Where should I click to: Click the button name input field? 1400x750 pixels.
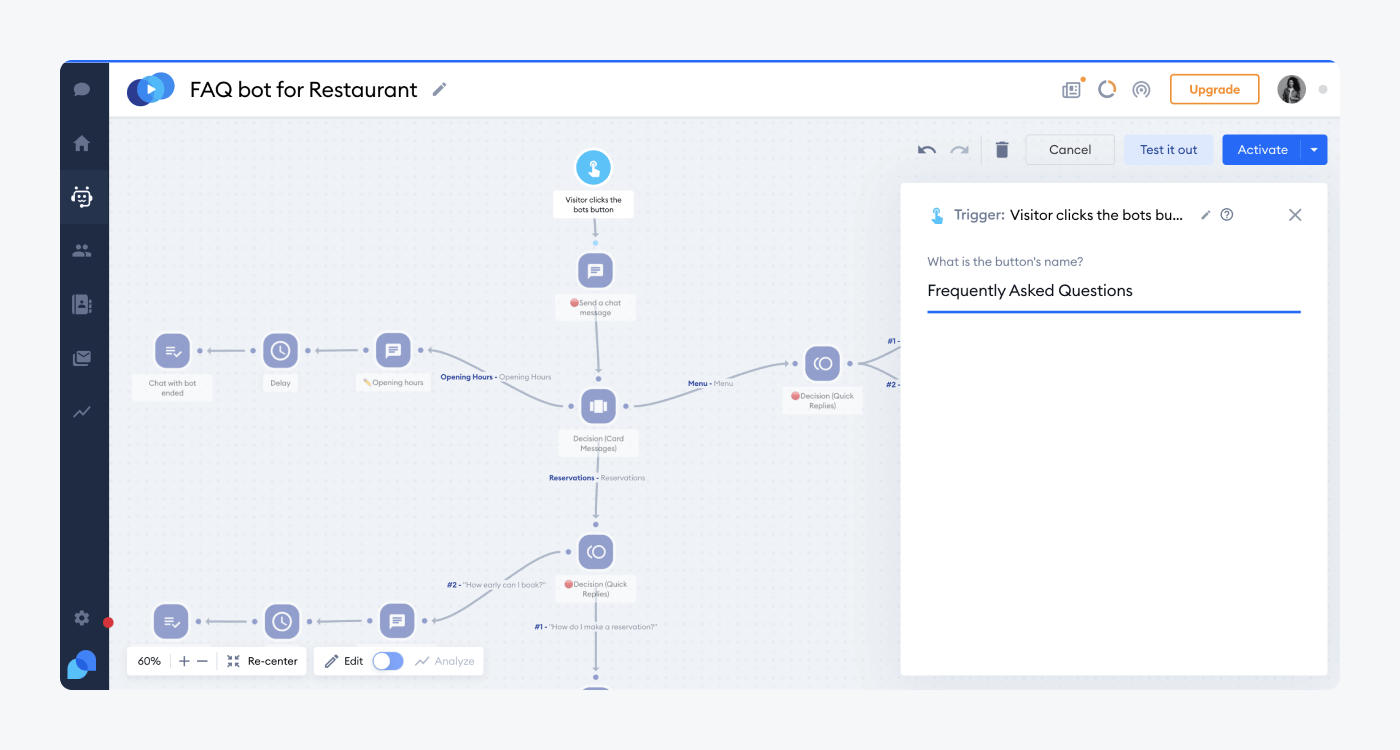[1113, 291]
